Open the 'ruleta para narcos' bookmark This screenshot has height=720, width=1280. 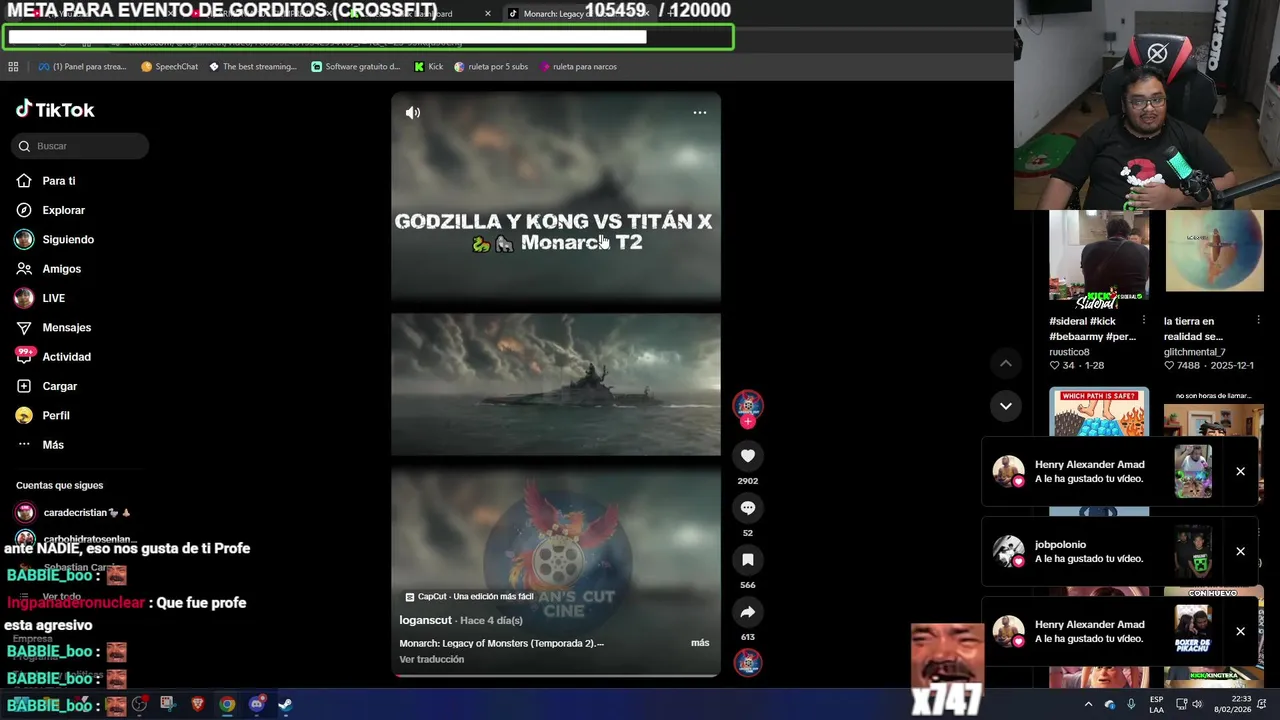pos(578,67)
